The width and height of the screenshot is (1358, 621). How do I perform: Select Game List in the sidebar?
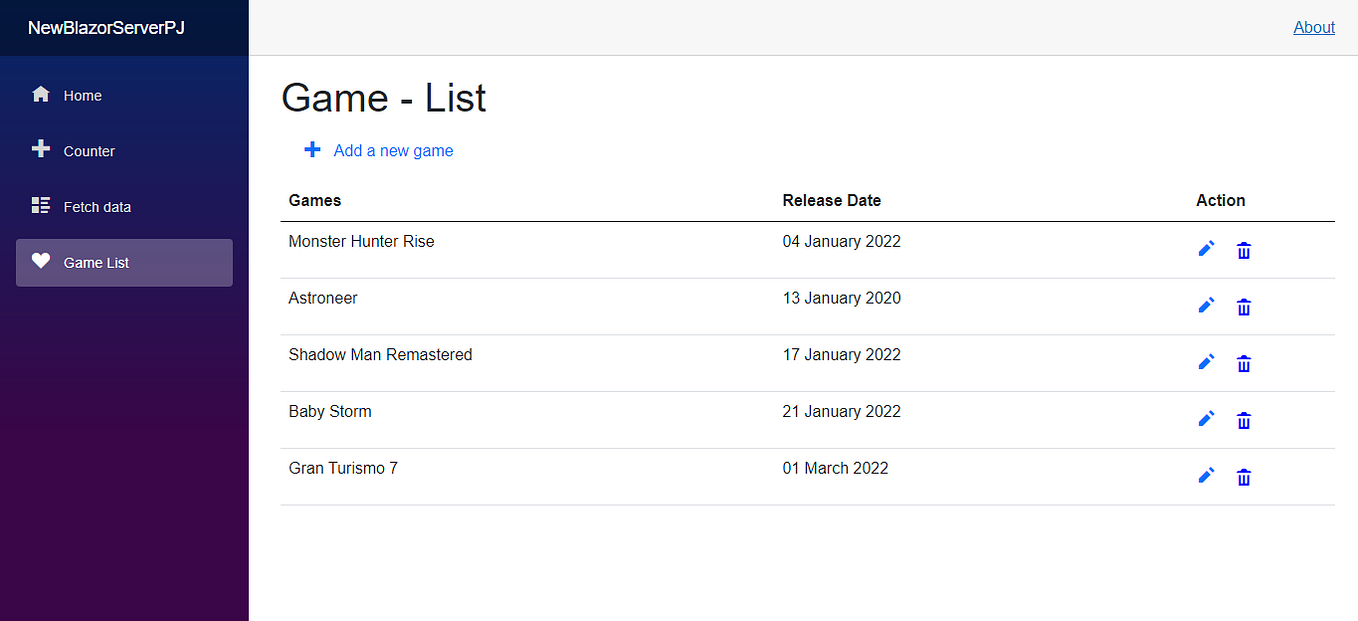[x=96, y=263]
